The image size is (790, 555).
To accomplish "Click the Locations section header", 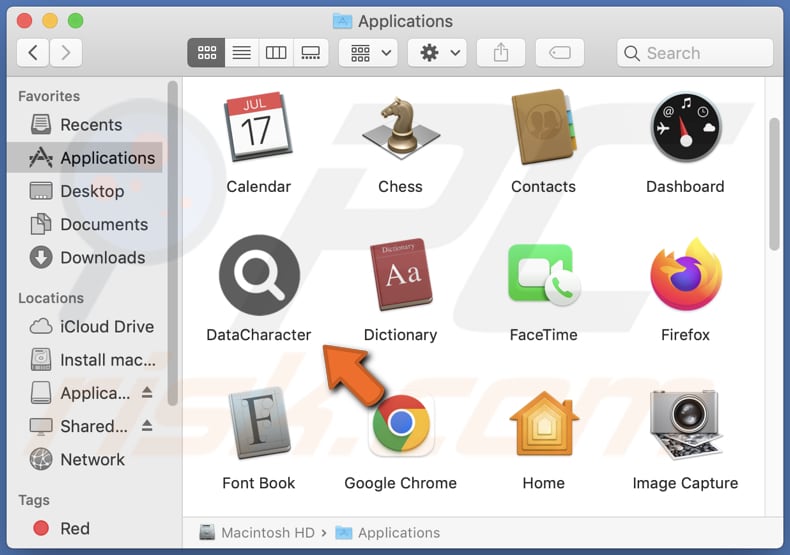I will (51, 298).
